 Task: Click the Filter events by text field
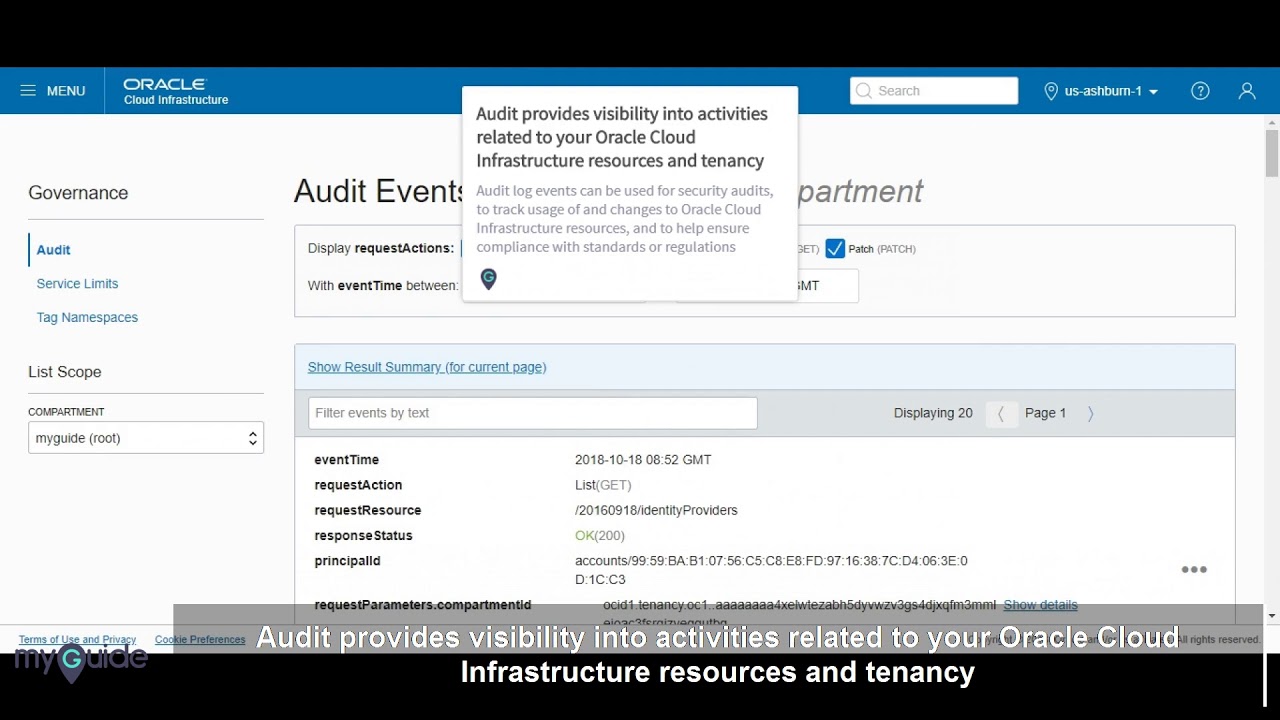point(533,413)
